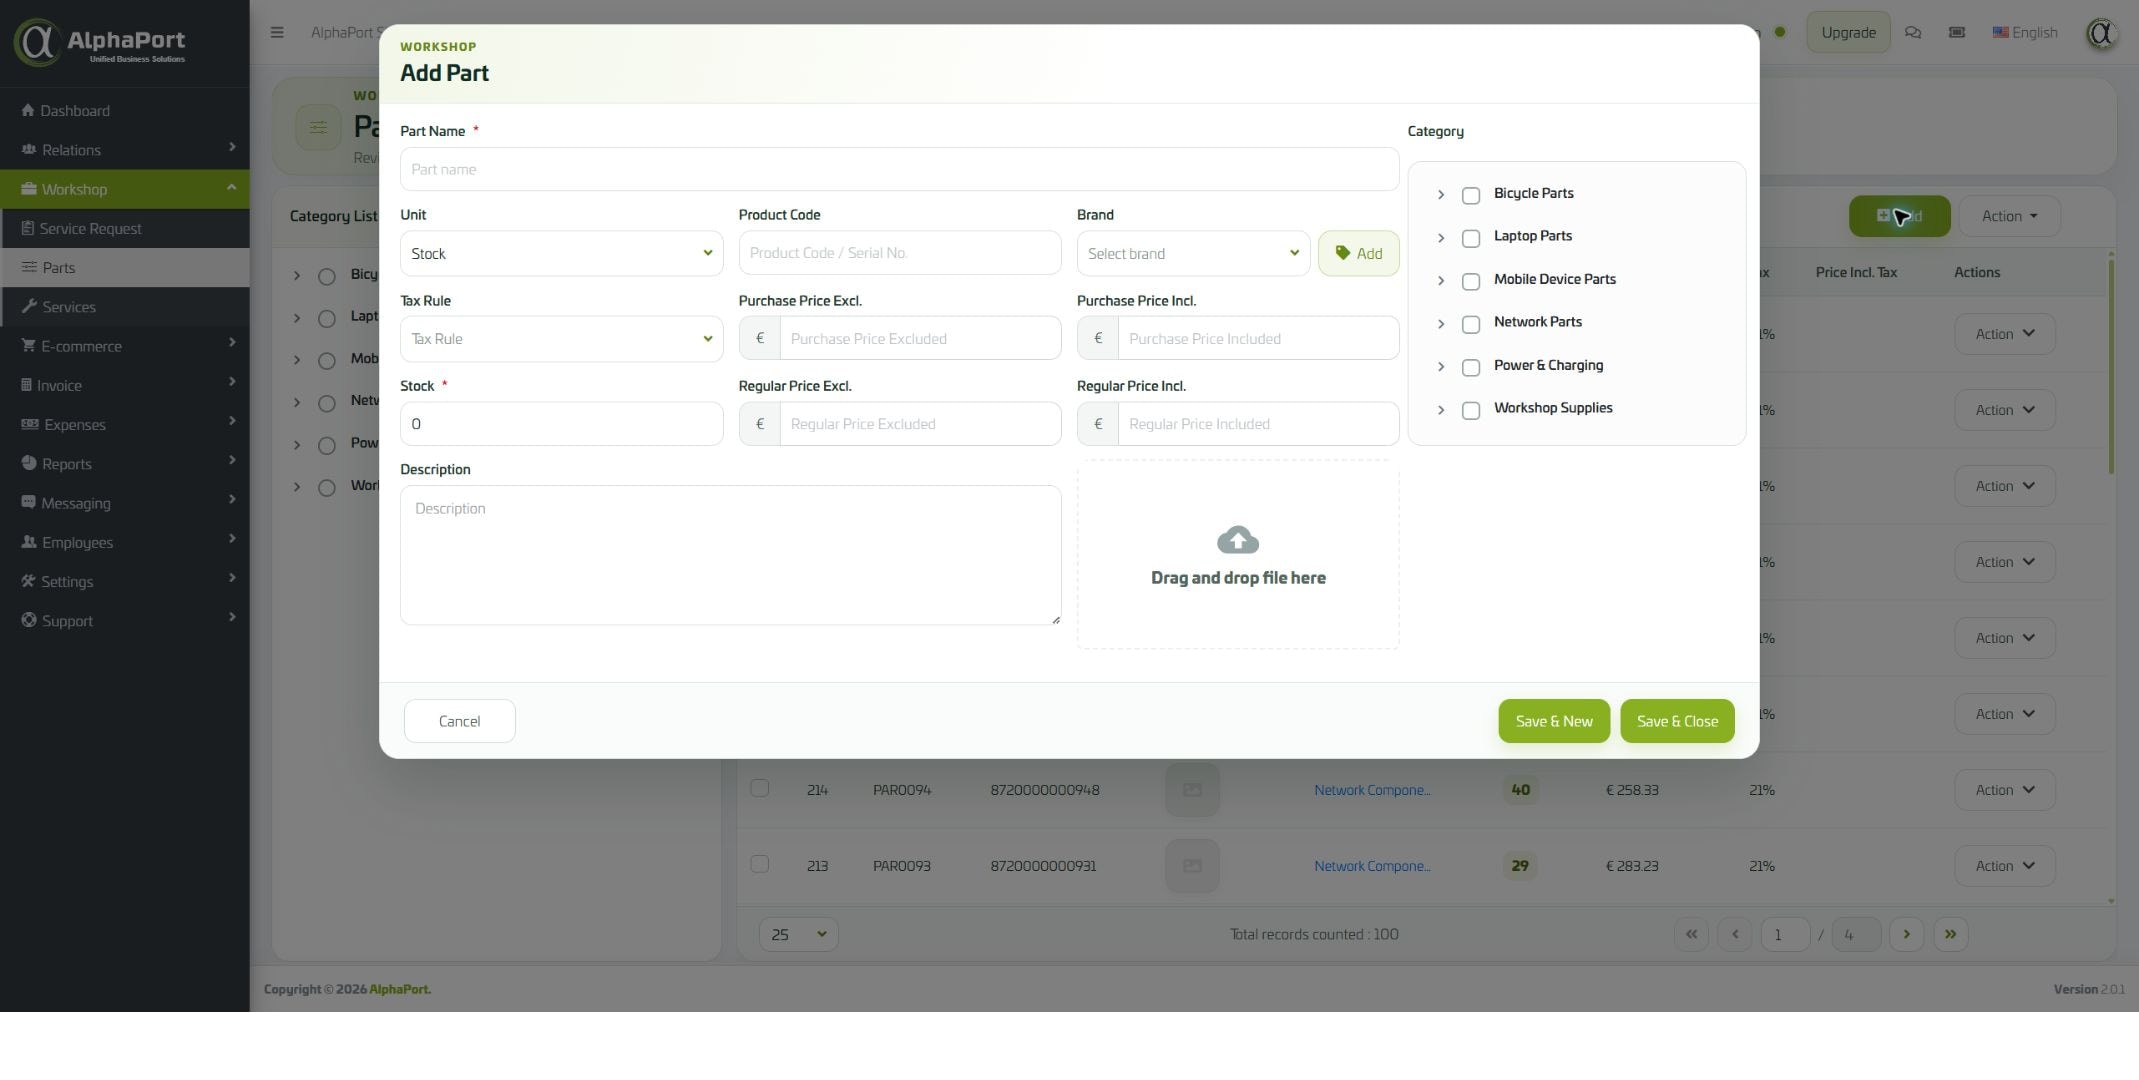2139x1080 pixels.
Task: Check the Laptop Parts category checkbox
Action: click(1471, 238)
